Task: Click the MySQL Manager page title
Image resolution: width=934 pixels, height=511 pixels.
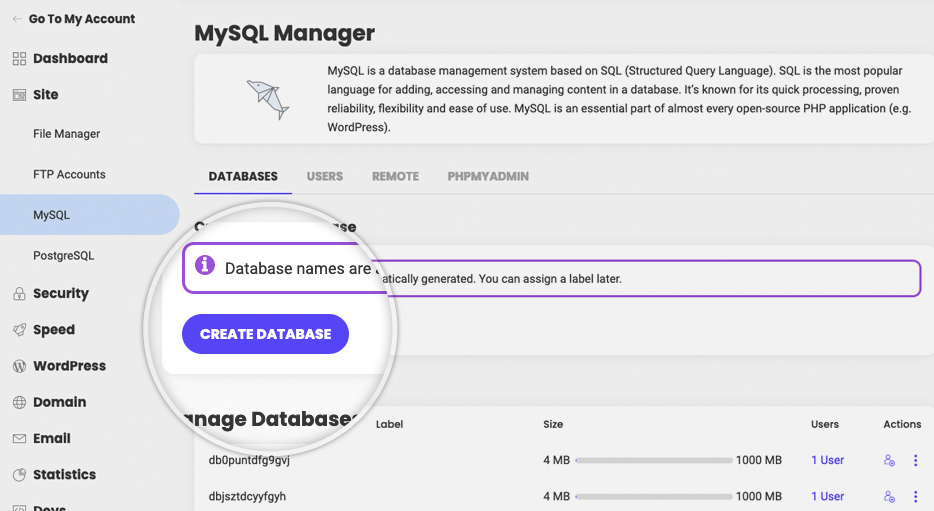Action: pos(285,33)
